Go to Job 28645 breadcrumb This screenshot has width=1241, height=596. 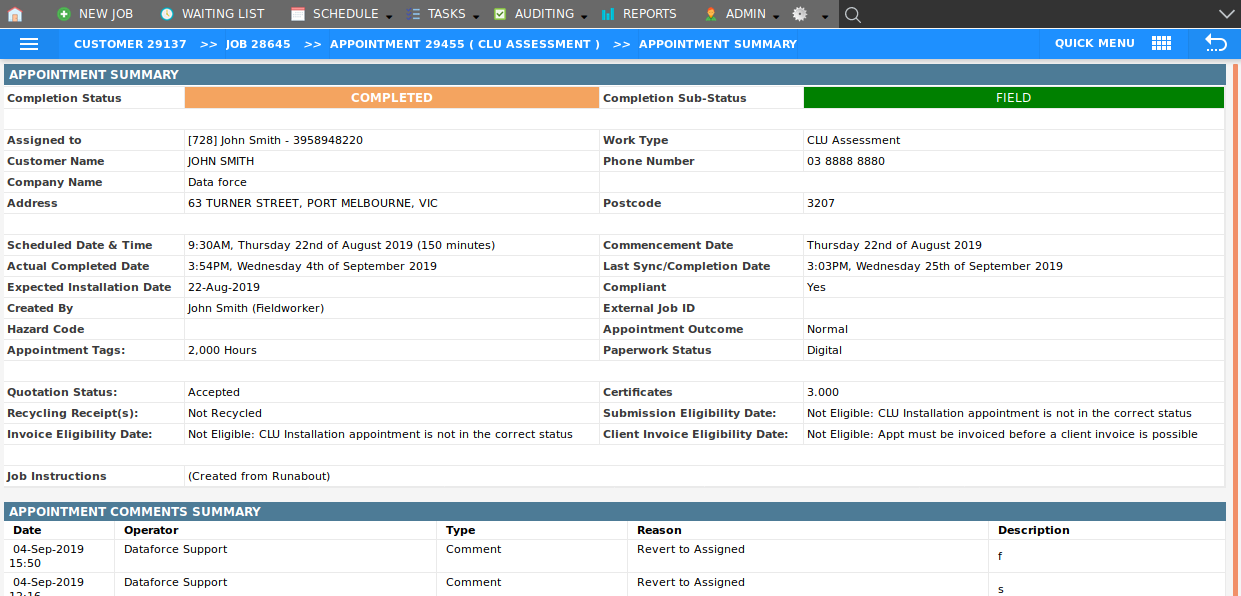pos(258,44)
